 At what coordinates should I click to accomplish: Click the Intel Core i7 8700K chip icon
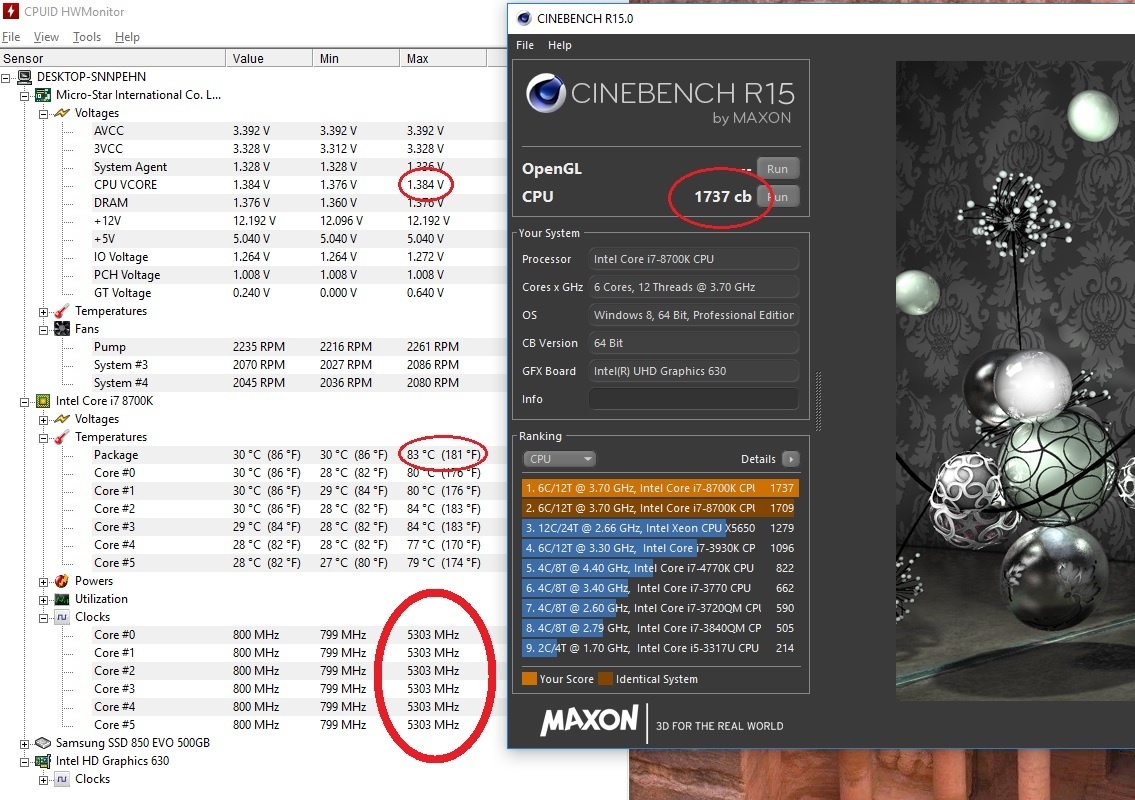[x=43, y=401]
